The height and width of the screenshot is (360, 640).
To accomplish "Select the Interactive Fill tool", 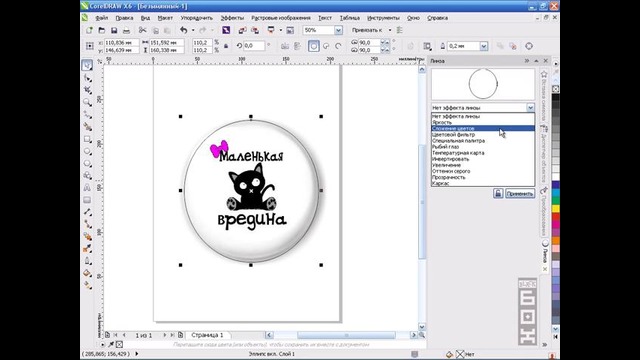I will click(x=87, y=285).
